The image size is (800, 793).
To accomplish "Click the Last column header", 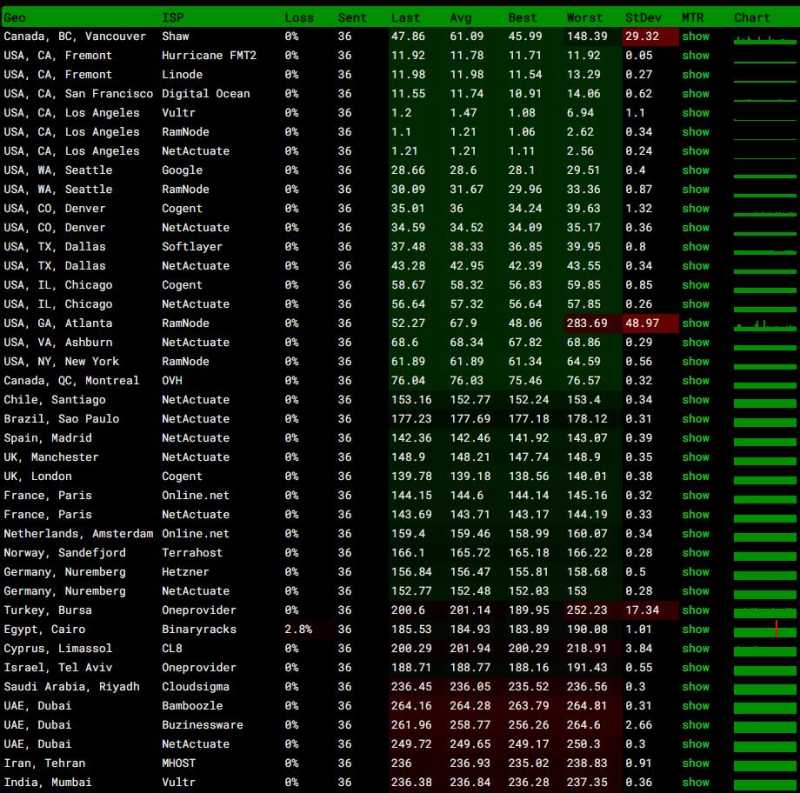I will pyautogui.click(x=406, y=18).
